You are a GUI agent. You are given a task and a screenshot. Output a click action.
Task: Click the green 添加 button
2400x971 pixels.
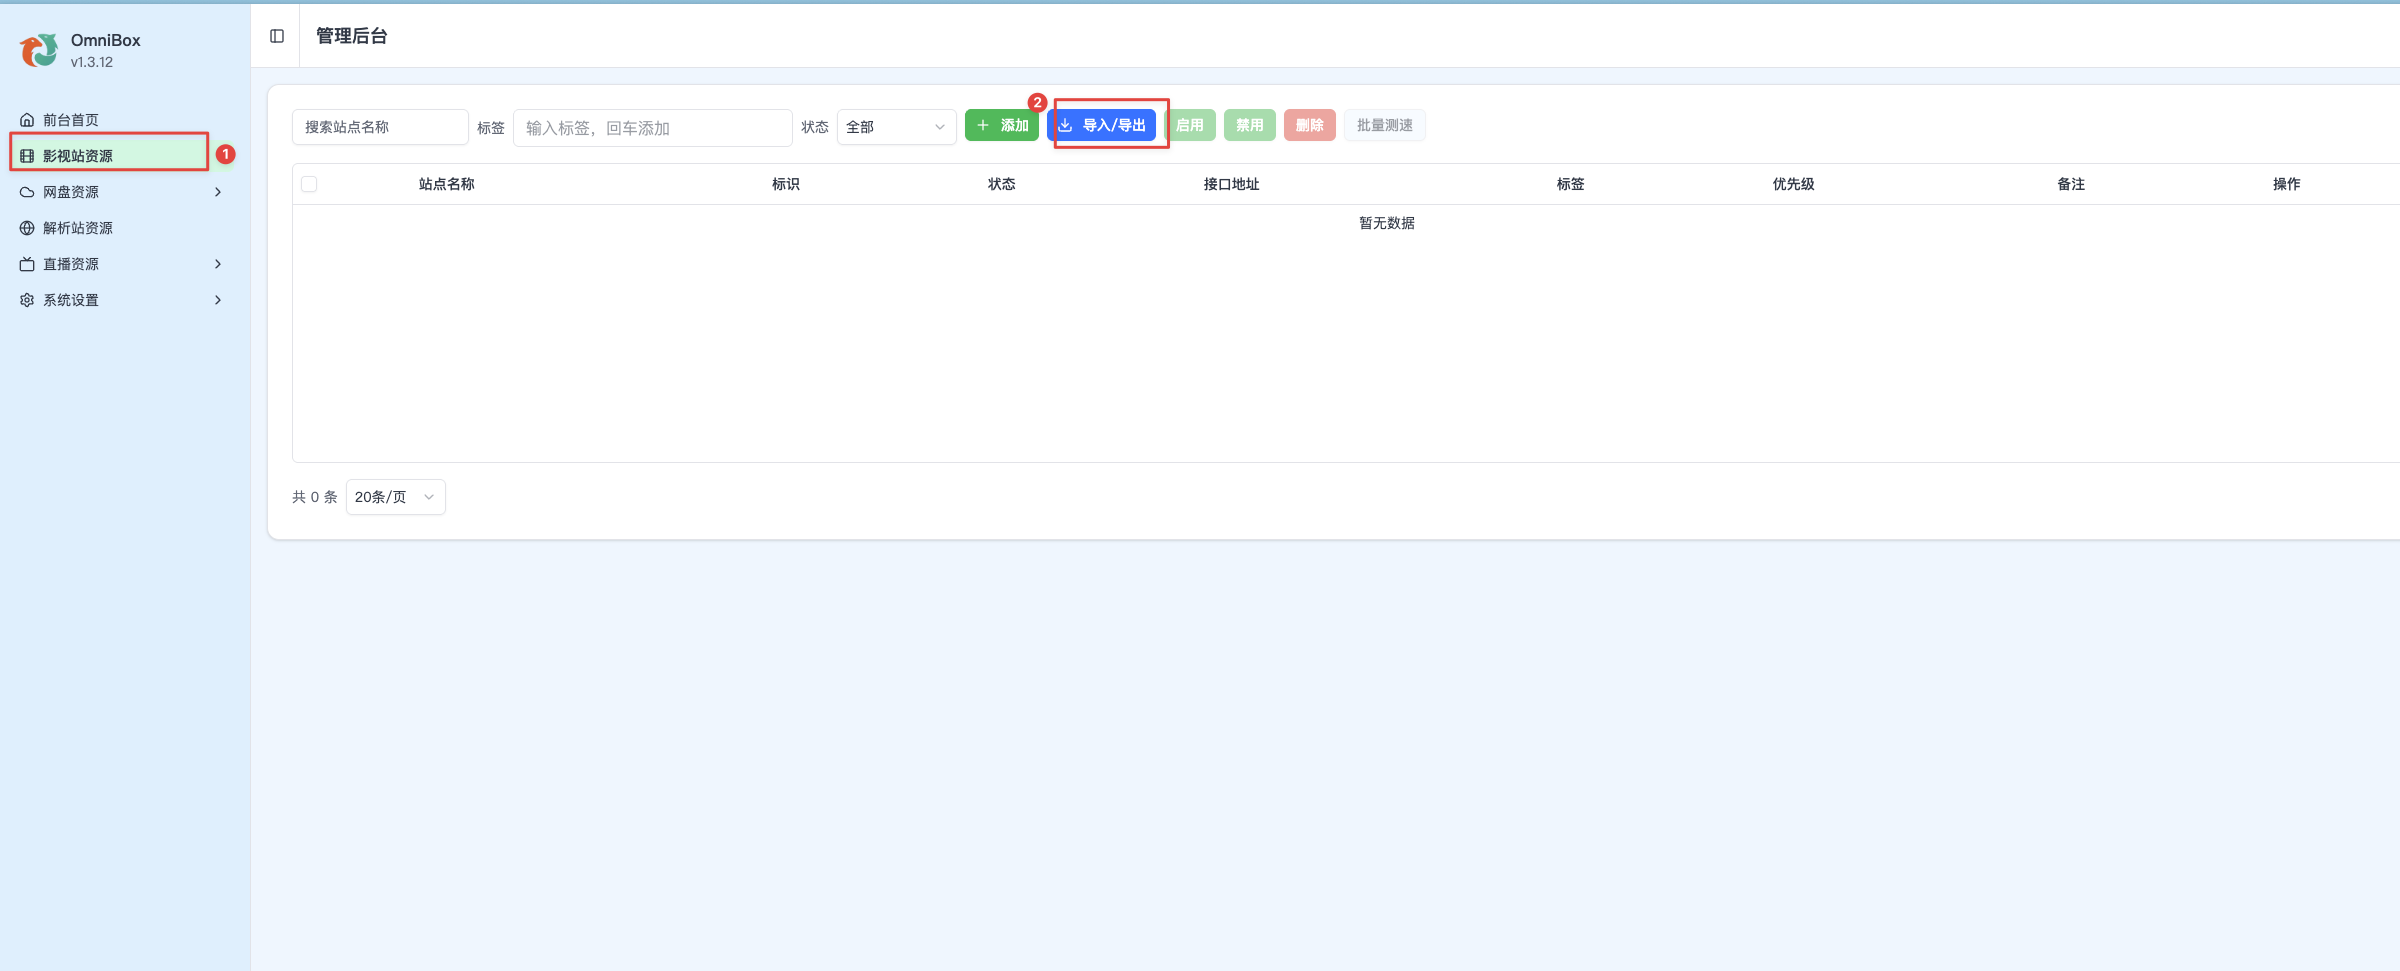(1001, 125)
